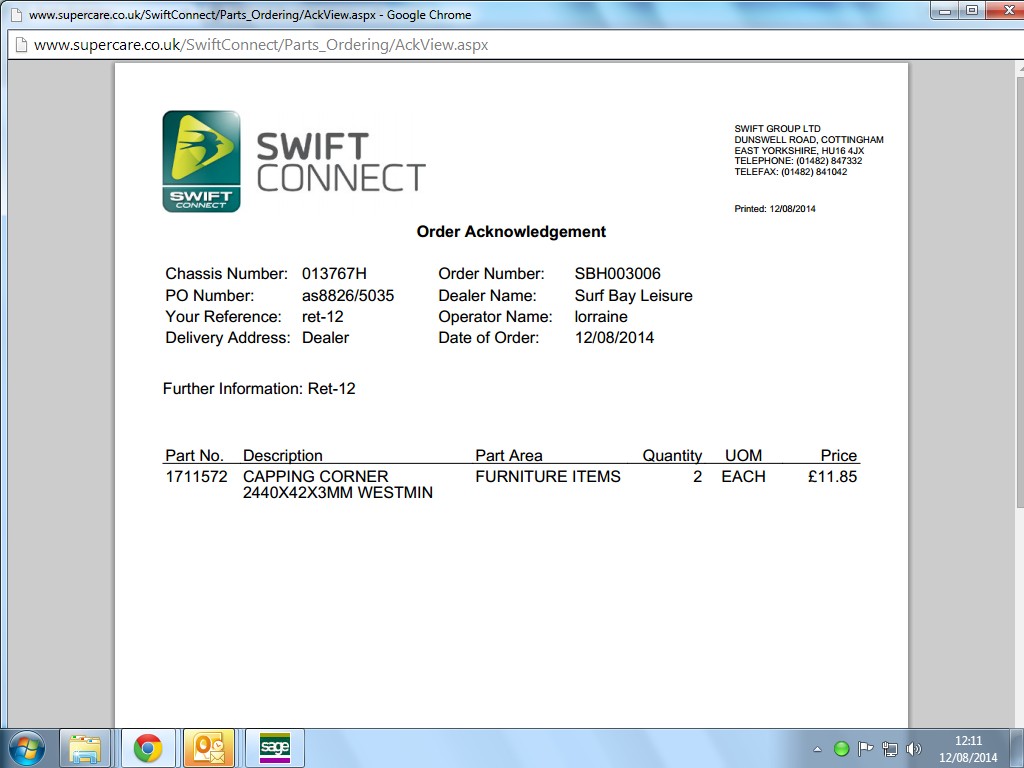This screenshot has width=1024, height=768.
Task: Open the volume speaker tray icon
Action: point(914,748)
